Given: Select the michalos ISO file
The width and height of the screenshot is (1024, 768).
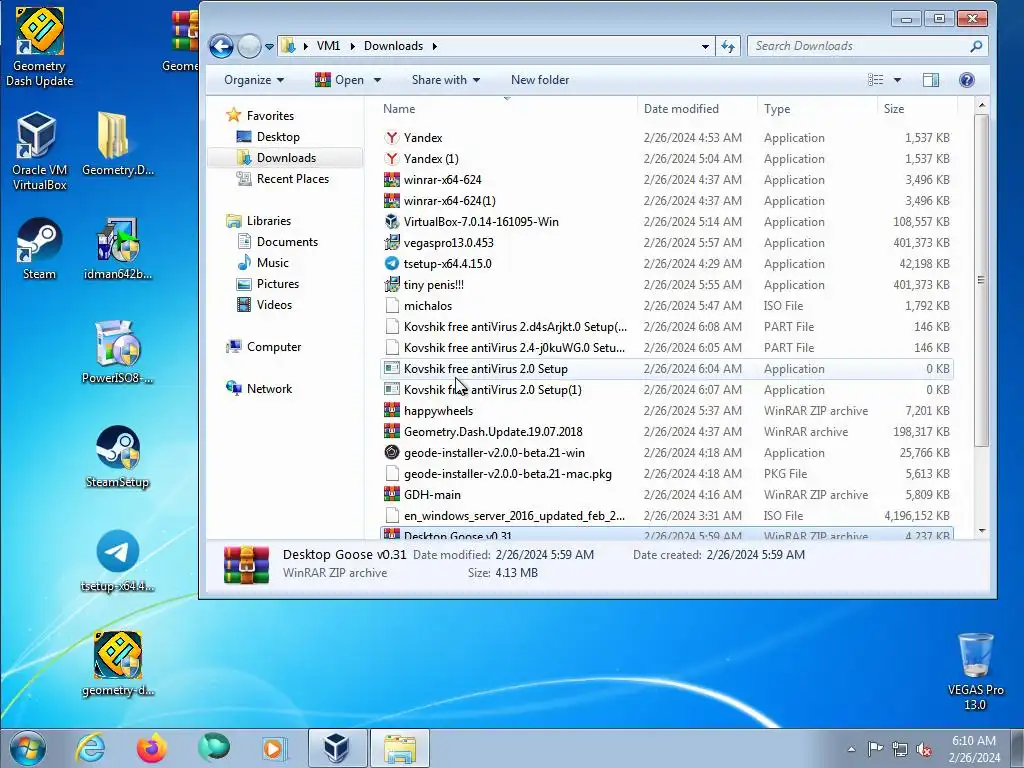Looking at the screenshot, I should pyautogui.click(x=666, y=306).
